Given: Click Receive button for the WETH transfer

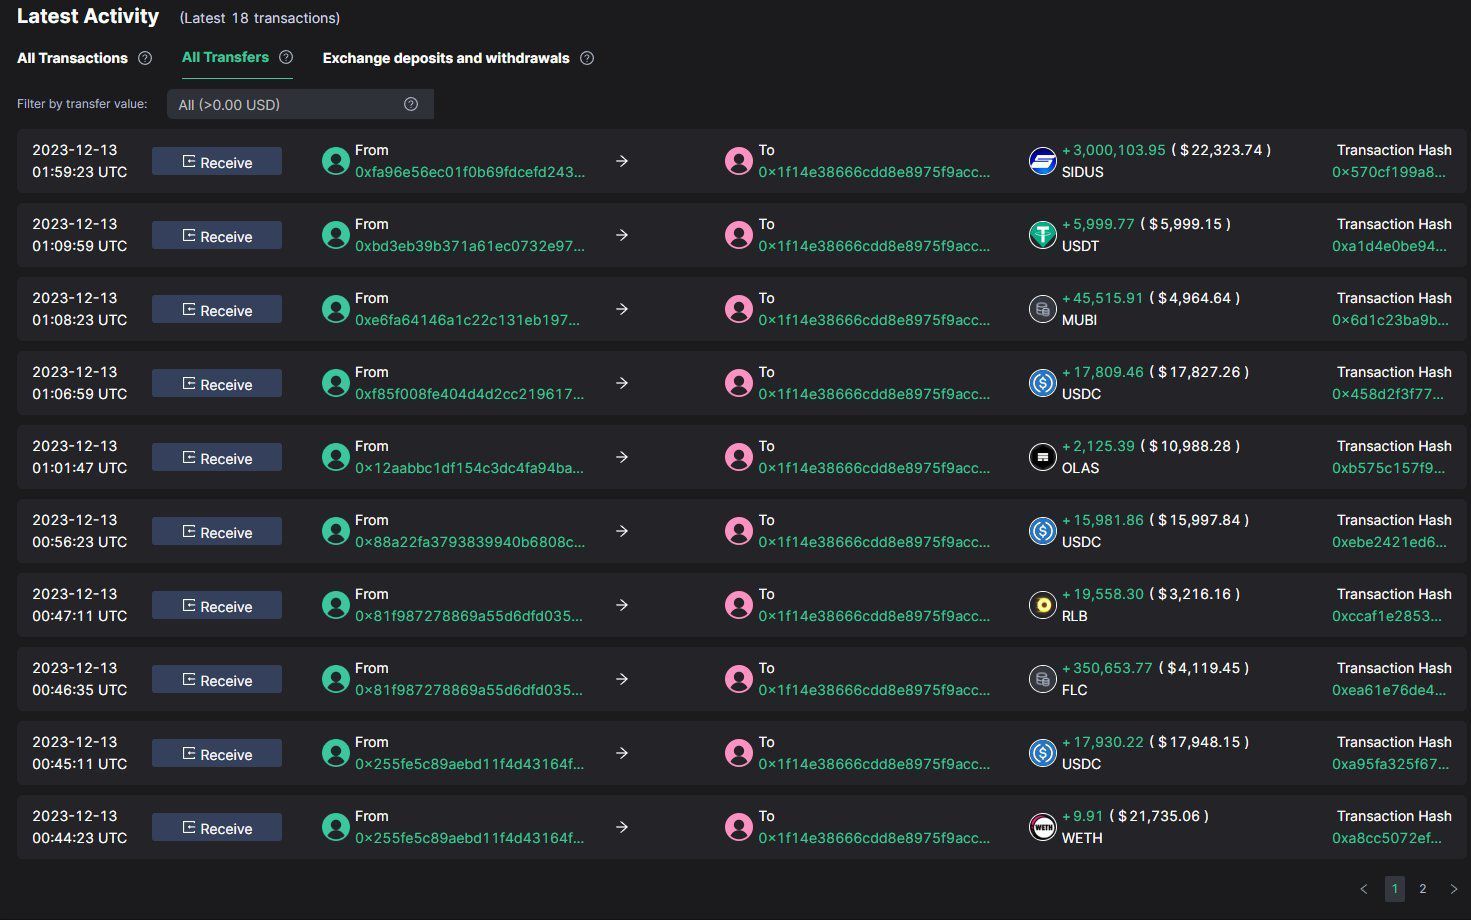Looking at the screenshot, I should click(x=217, y=828).
